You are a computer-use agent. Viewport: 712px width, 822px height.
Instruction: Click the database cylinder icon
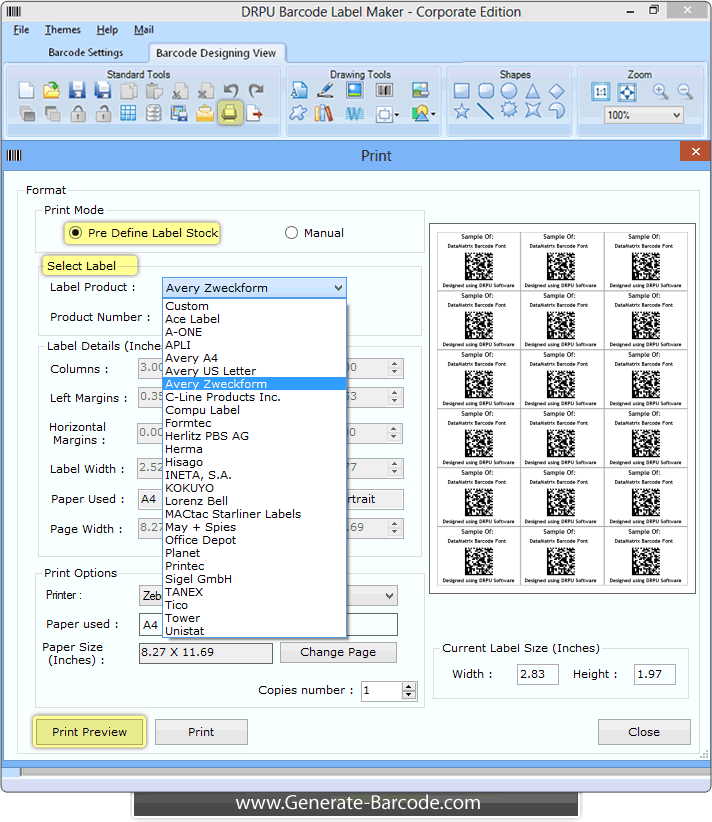(153, 113)
